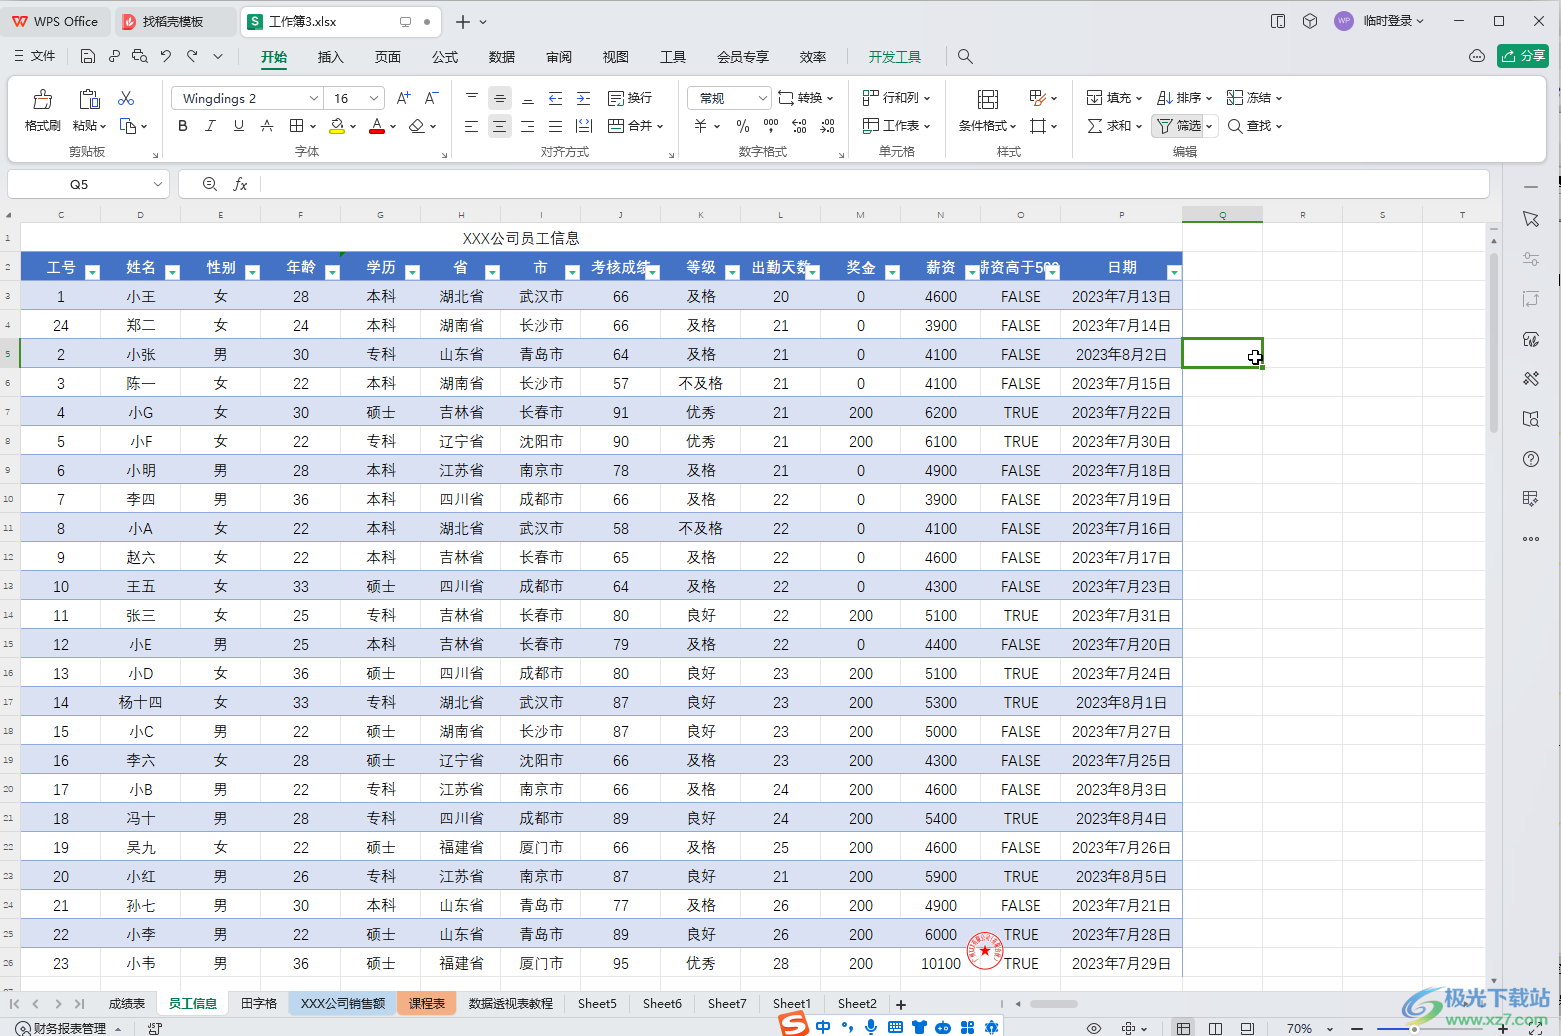Open the font size 16 dropdown
Viewport: 1561px width, 1036px height.
374,98
